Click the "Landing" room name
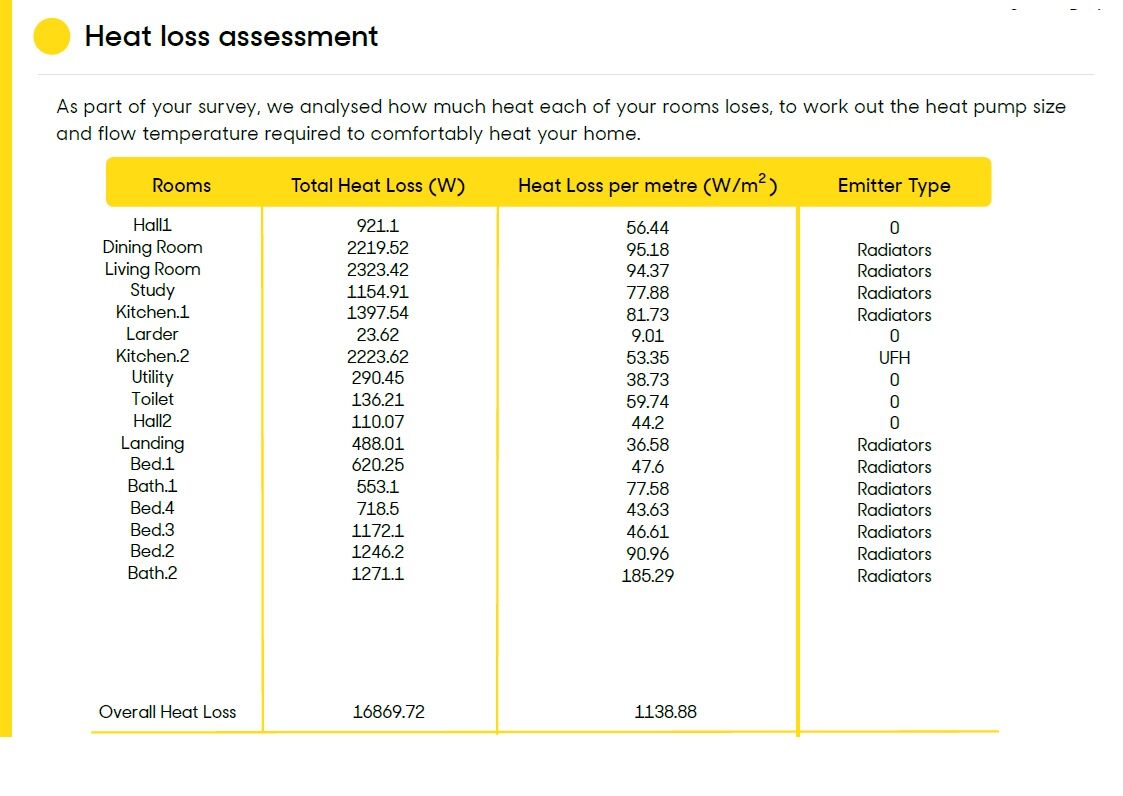 (x=153, y=443)
